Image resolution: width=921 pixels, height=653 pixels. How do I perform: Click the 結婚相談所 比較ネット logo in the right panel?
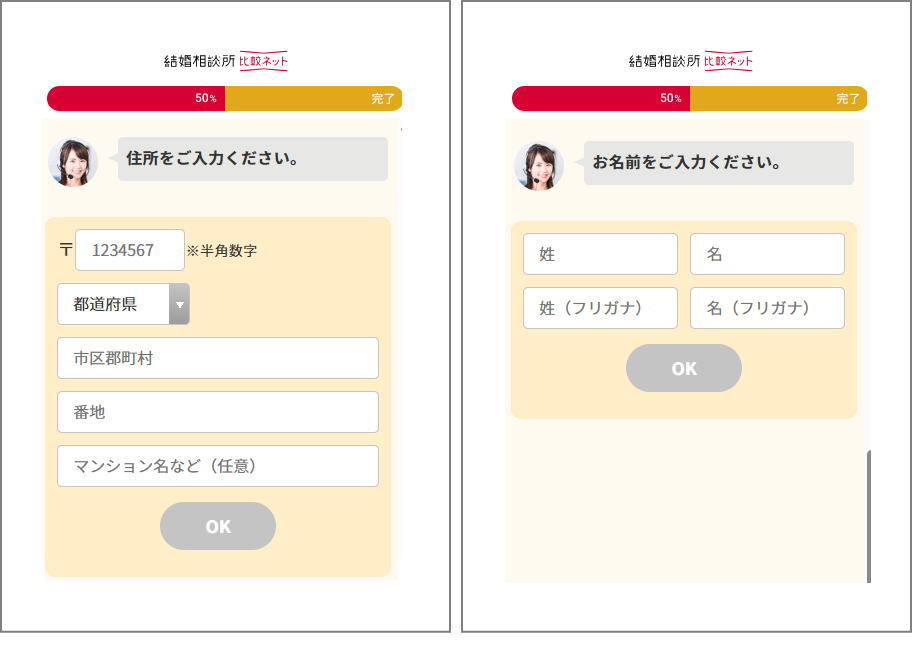coord(690,61)
